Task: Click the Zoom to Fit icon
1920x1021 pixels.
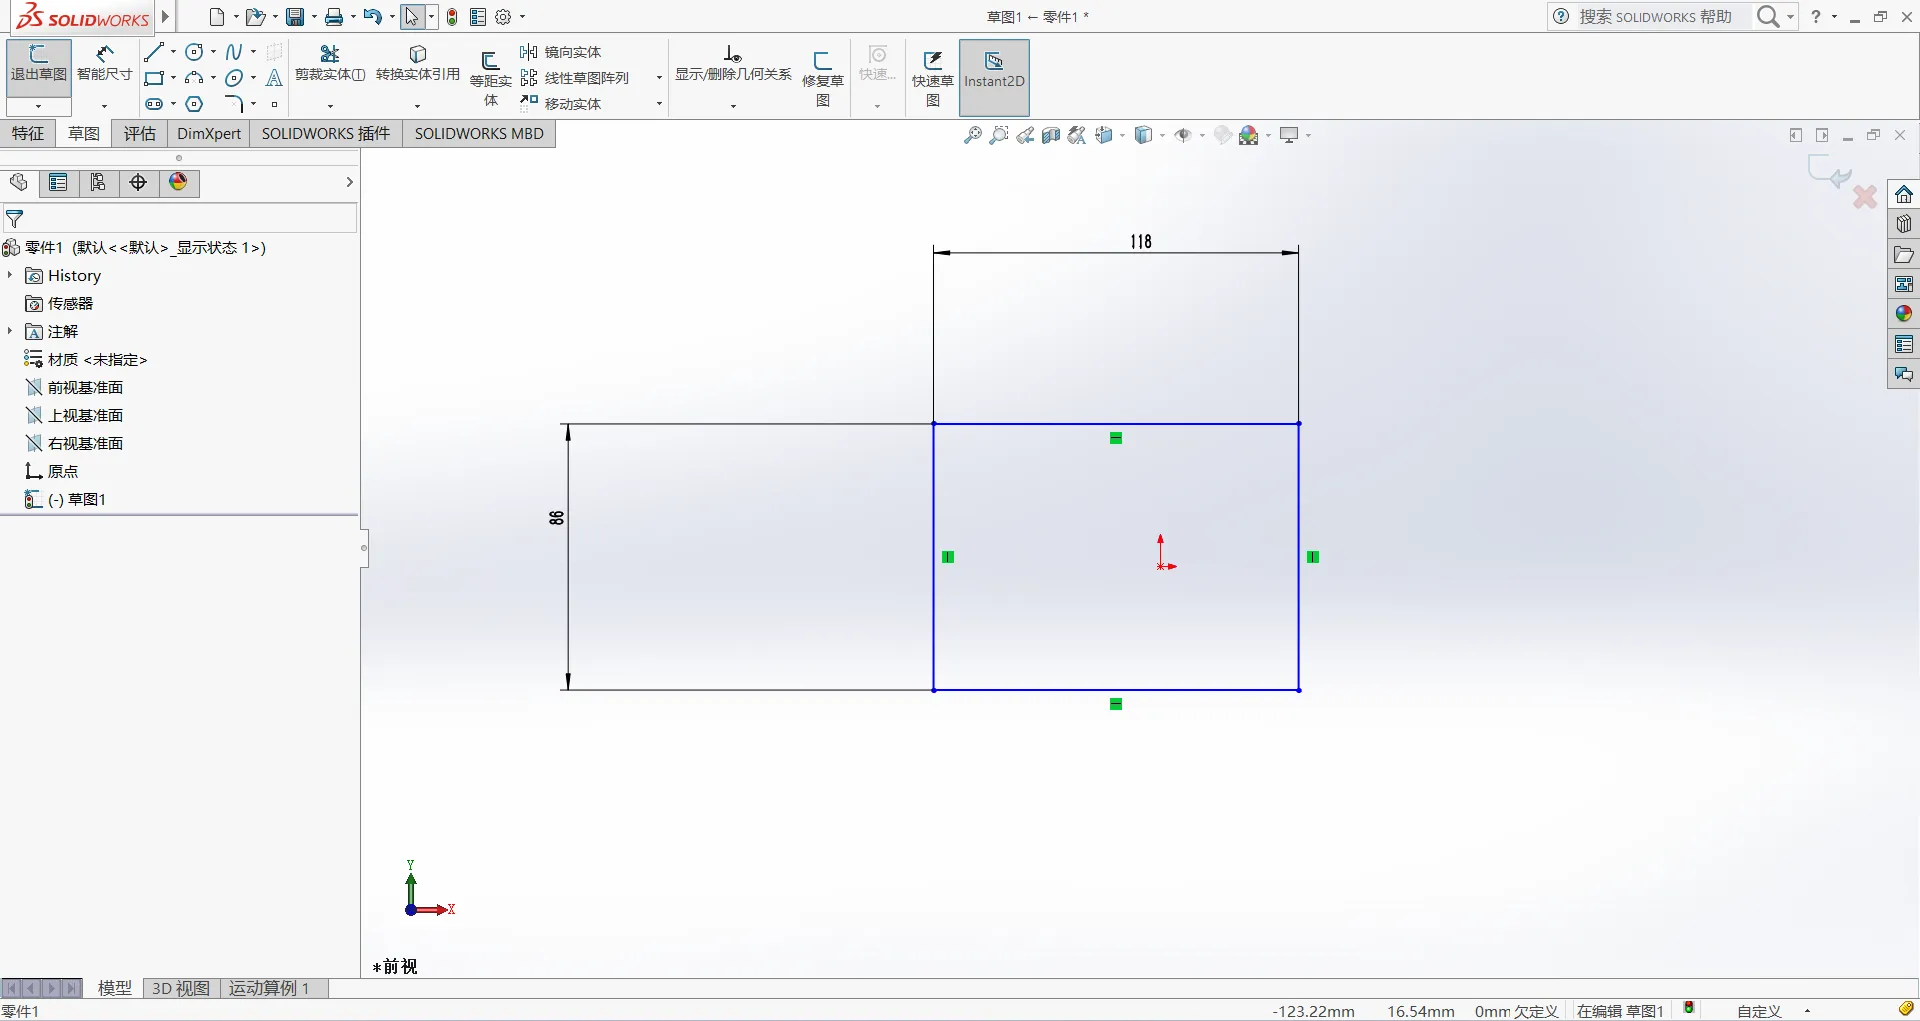Action: tap(972, 135)
